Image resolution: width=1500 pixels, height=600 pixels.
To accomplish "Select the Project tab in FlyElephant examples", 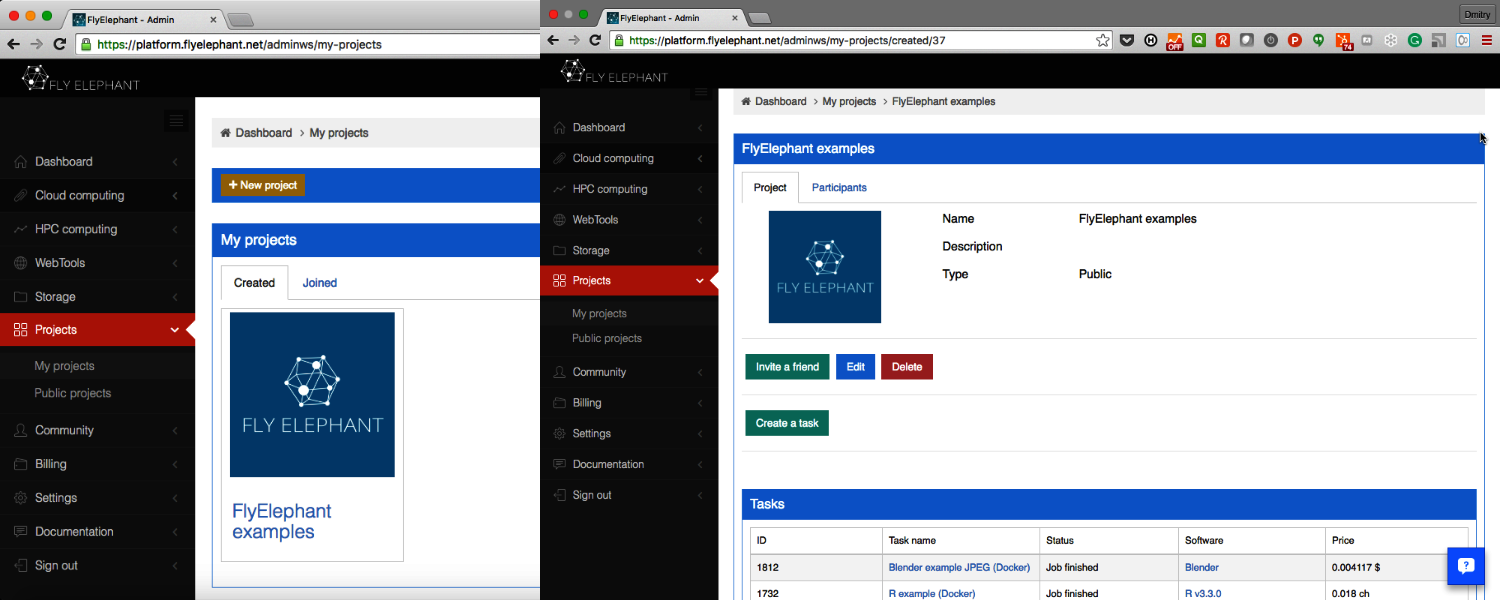I will [770, 187].
